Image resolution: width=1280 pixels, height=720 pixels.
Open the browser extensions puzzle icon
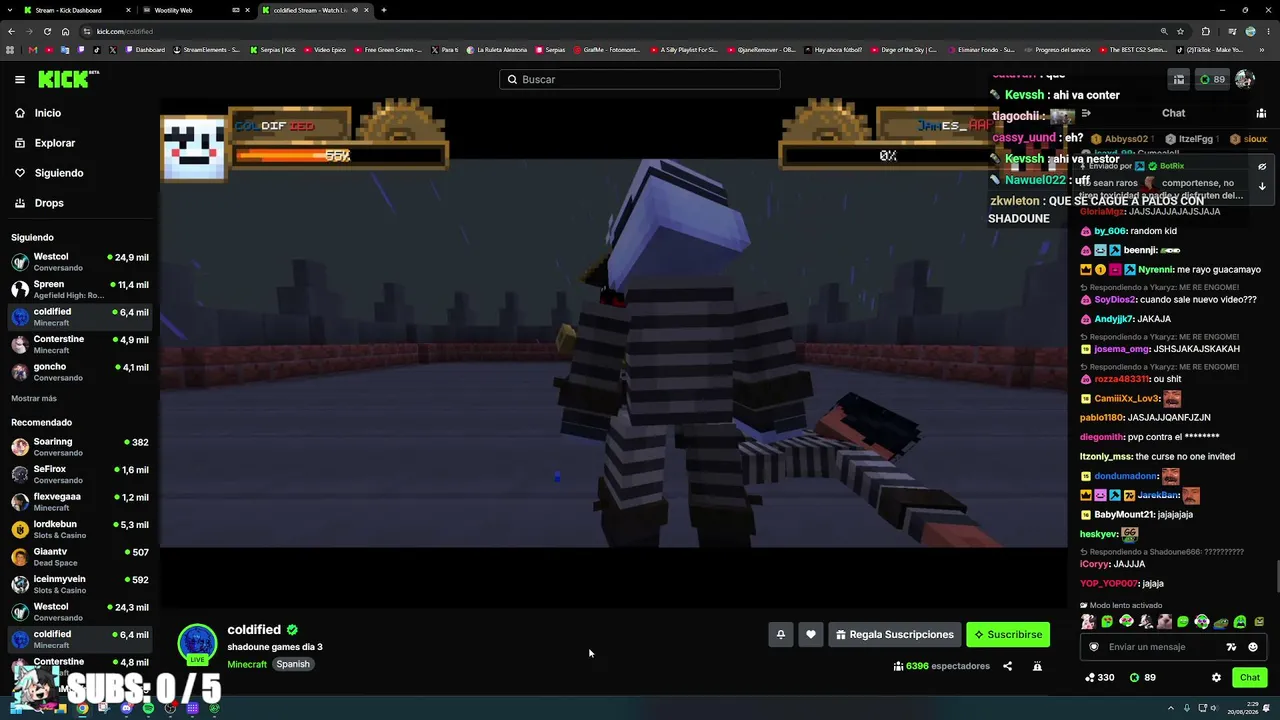point(1205,31)
